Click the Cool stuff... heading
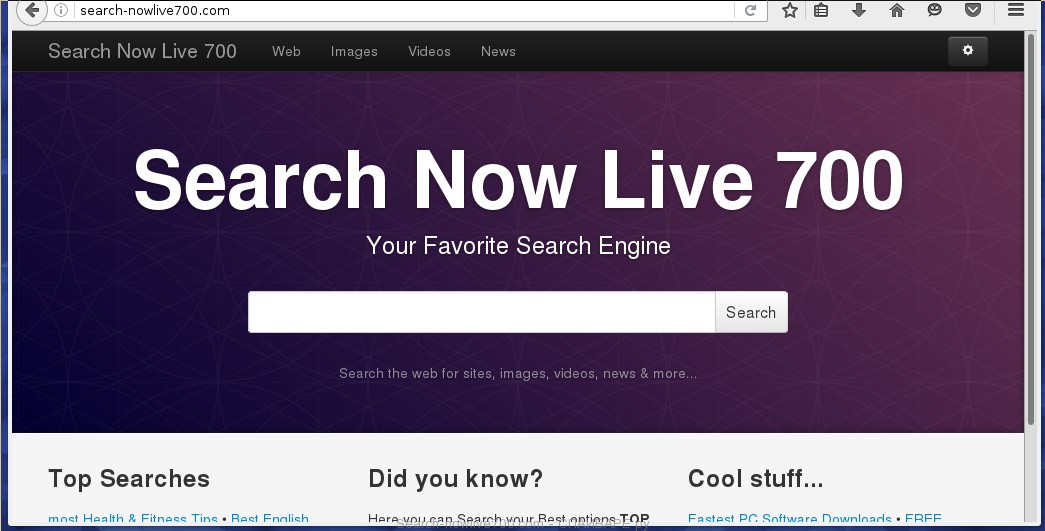The width and height of the screenshot is (1045, 531). click(755, 478)
